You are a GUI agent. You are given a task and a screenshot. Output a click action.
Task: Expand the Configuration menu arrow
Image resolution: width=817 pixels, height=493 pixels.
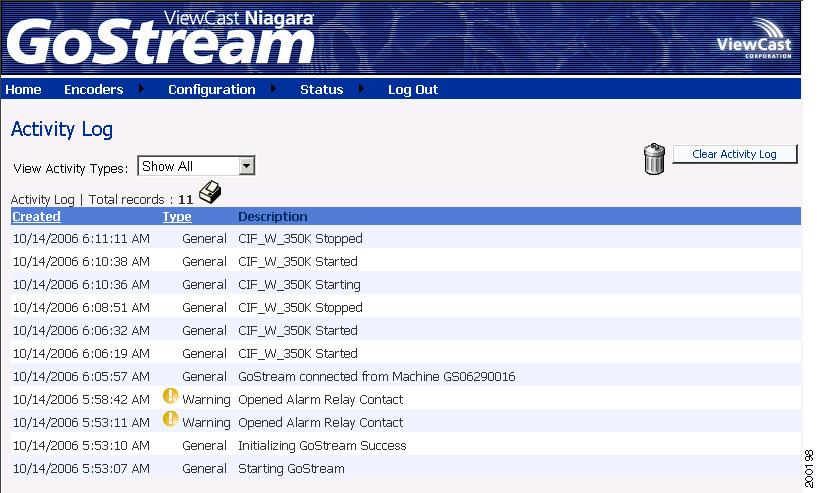(x=273, y=89)
